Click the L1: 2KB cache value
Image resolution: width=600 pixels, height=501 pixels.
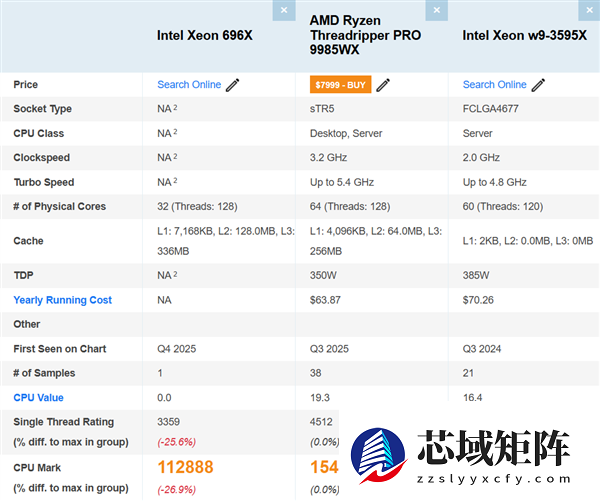[528, 241]
